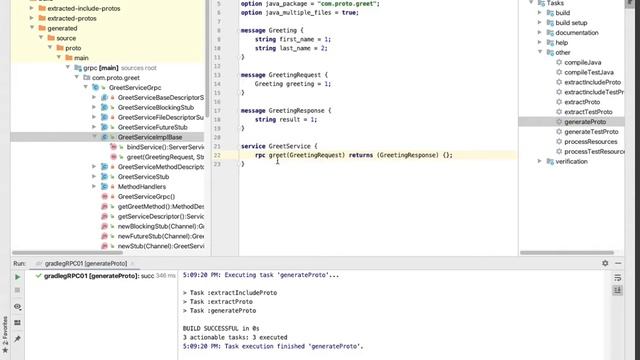Expand GreetServiceStub node

tap(94, 177)
